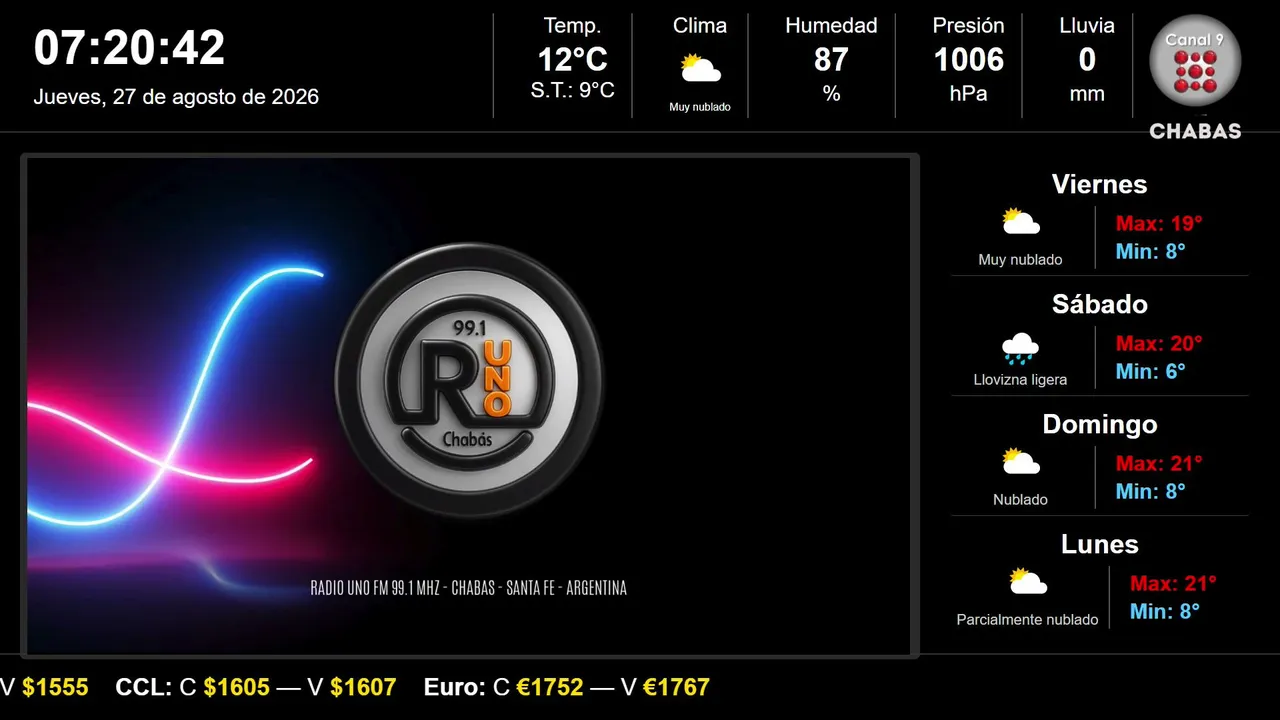Click the Lluvia header label
The image size is (1280, 720).
[1087, 26]
